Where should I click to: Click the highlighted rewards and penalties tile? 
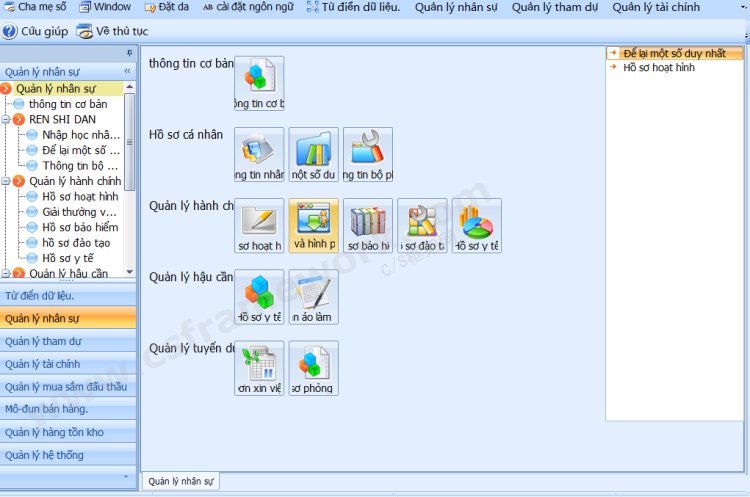point(313,224)
